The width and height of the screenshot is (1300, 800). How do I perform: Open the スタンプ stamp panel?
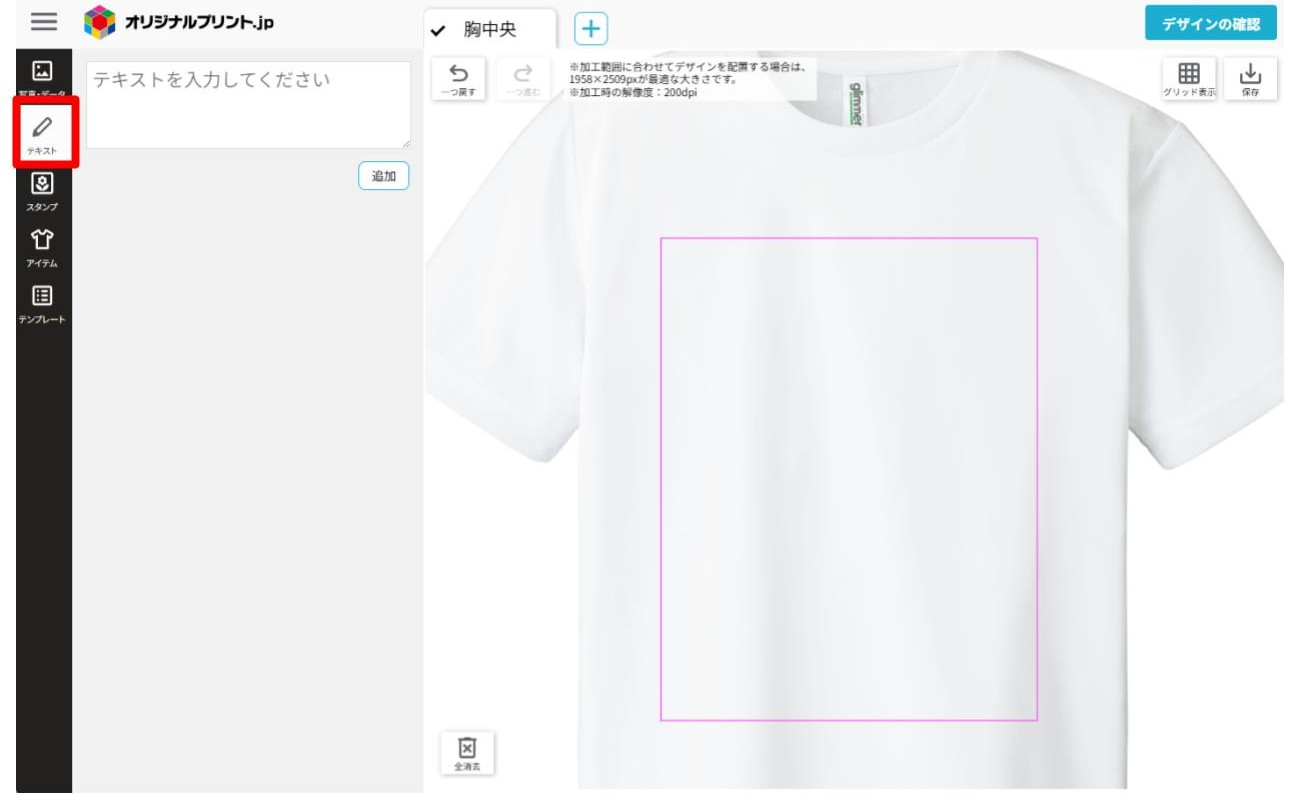click(x=42, y=192)
